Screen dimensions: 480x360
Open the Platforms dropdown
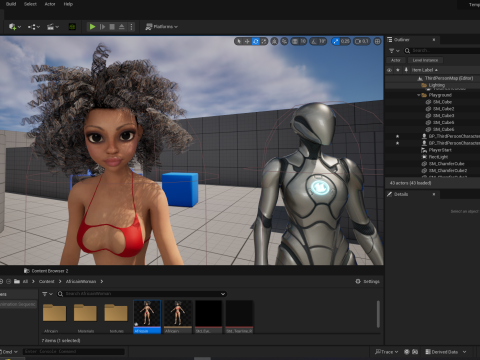tap(162, 27)
